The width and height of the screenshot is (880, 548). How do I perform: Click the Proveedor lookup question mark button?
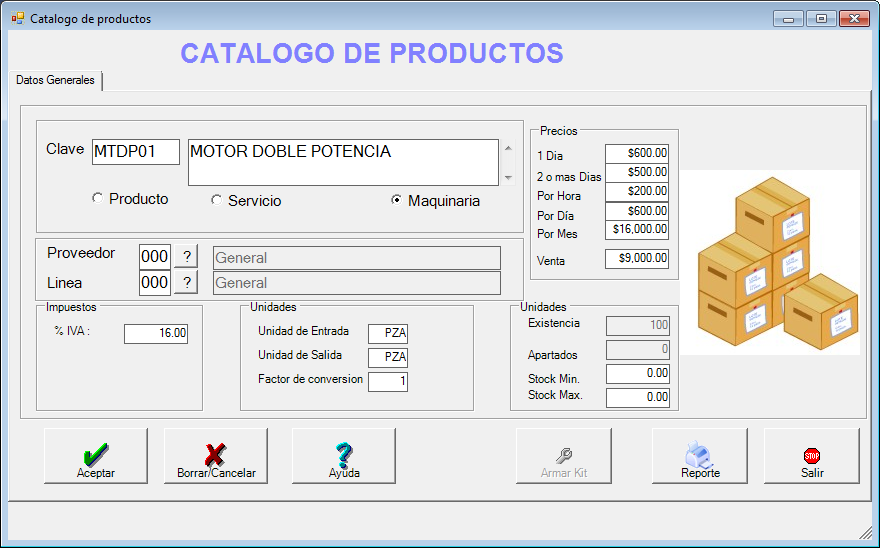(186, 257)
